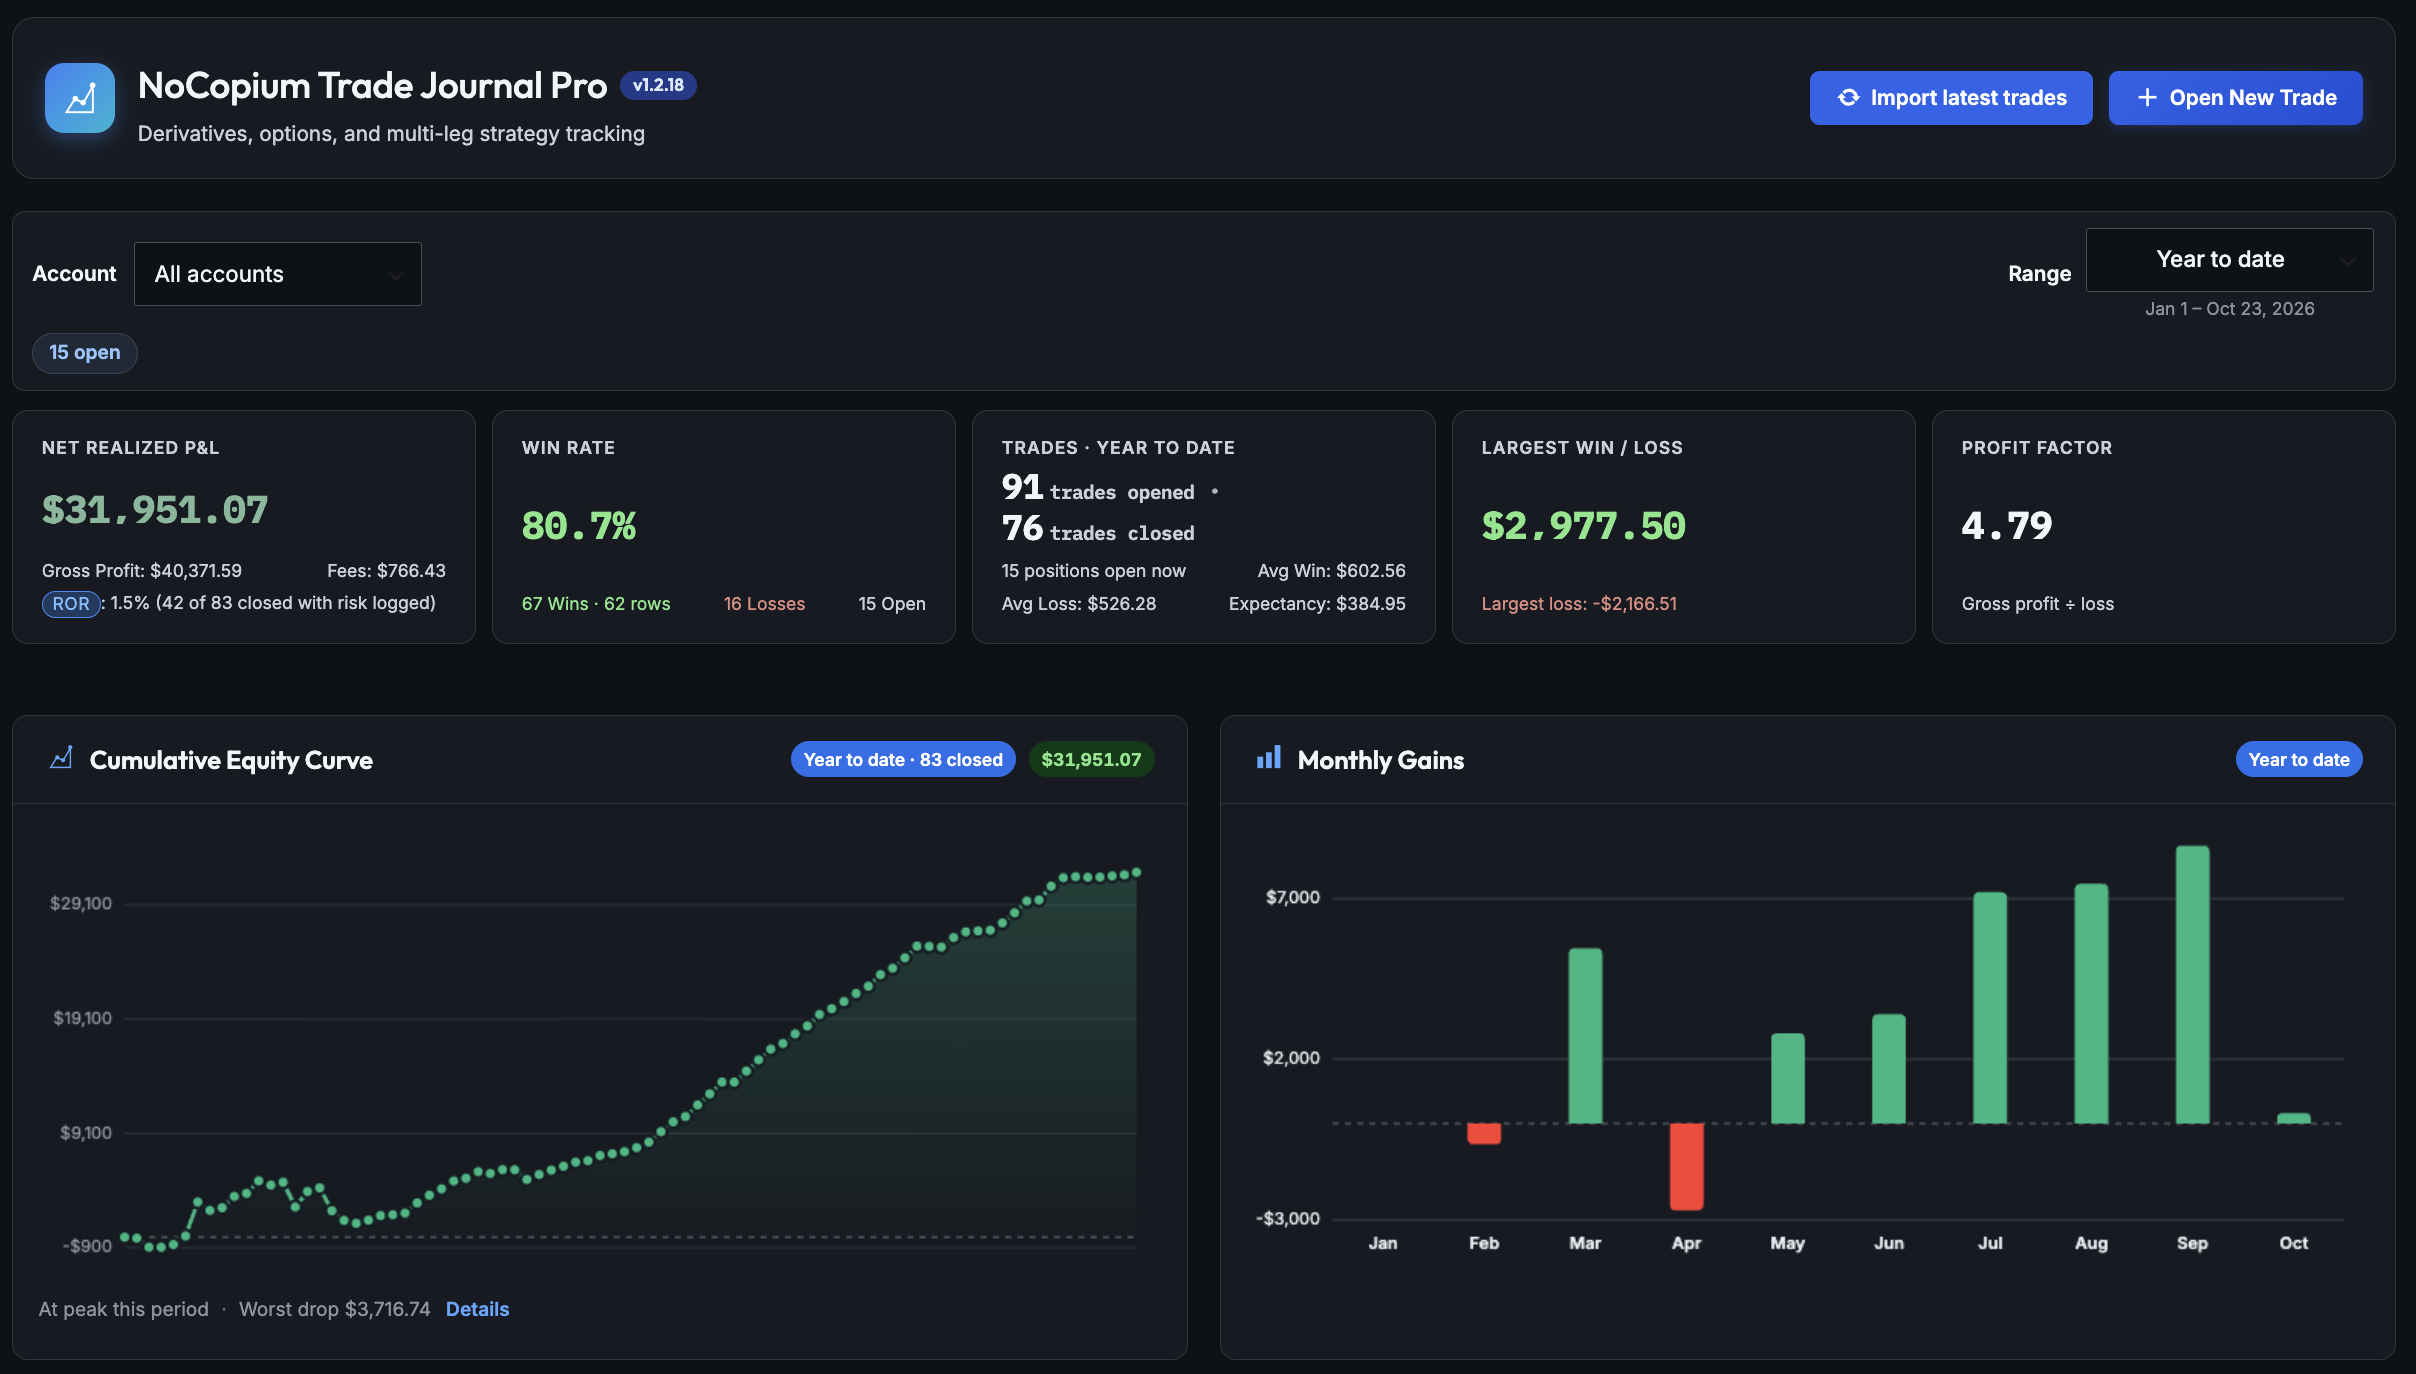Click the Year to date · 83 closed pill
Screen dimensions: 2416x1374
[x=903, y=760]
